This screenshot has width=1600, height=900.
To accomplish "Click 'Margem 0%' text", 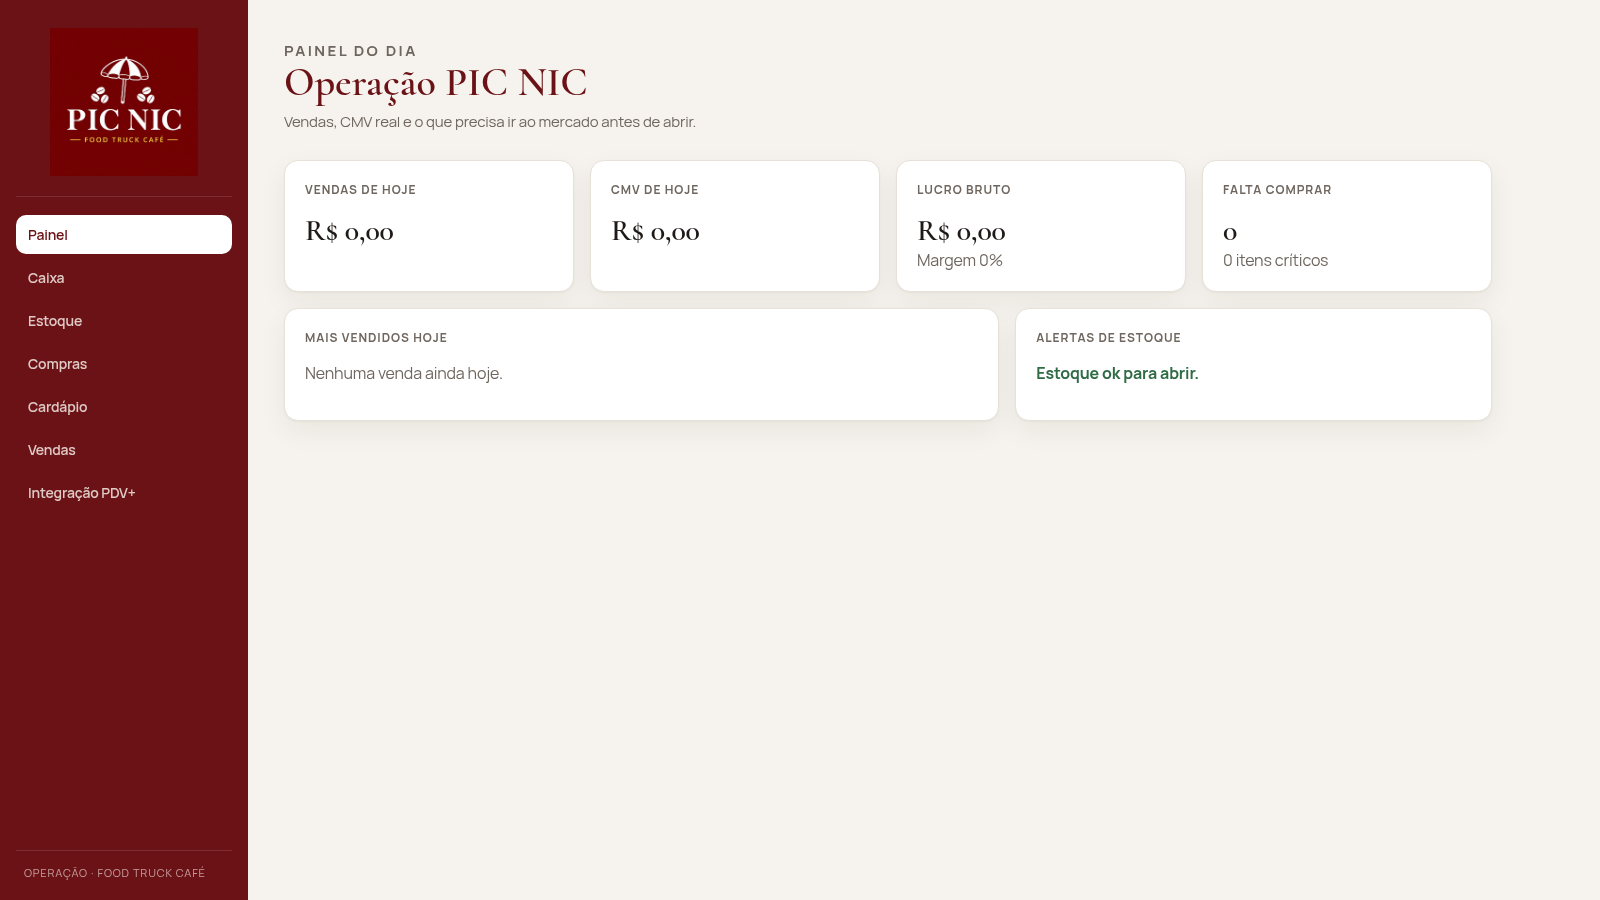I will [960, 260].
